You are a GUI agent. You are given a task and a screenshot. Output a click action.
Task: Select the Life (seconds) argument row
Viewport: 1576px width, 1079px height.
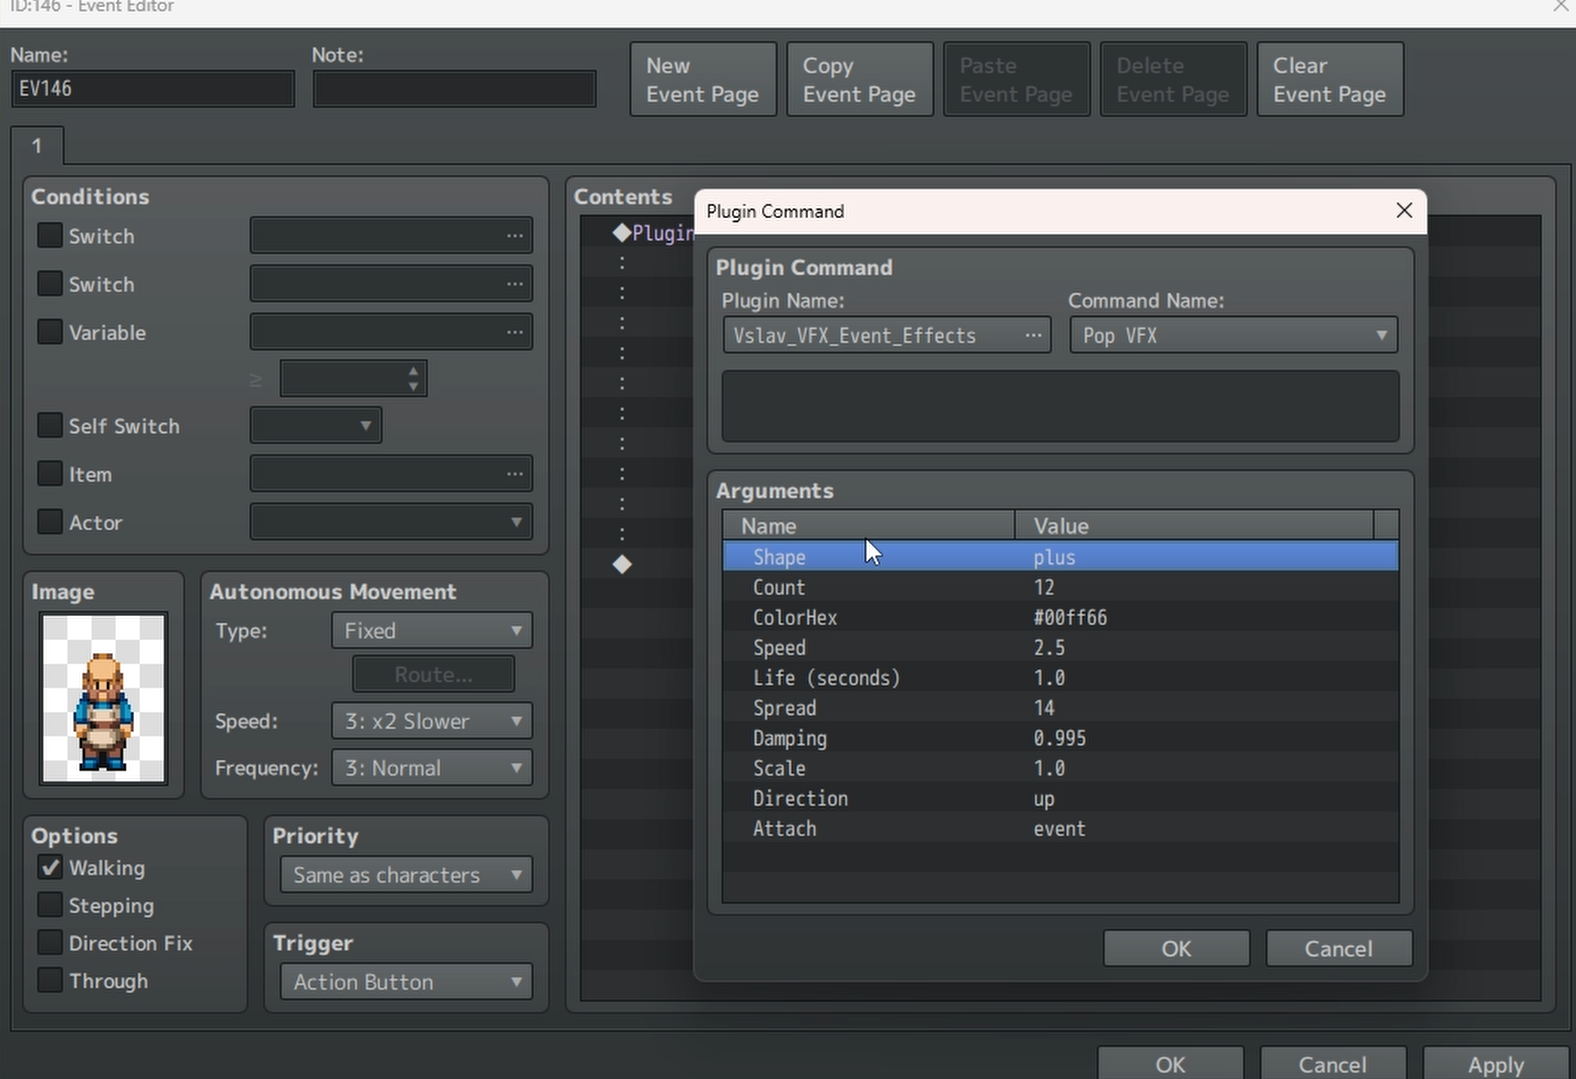(1060, 678)
